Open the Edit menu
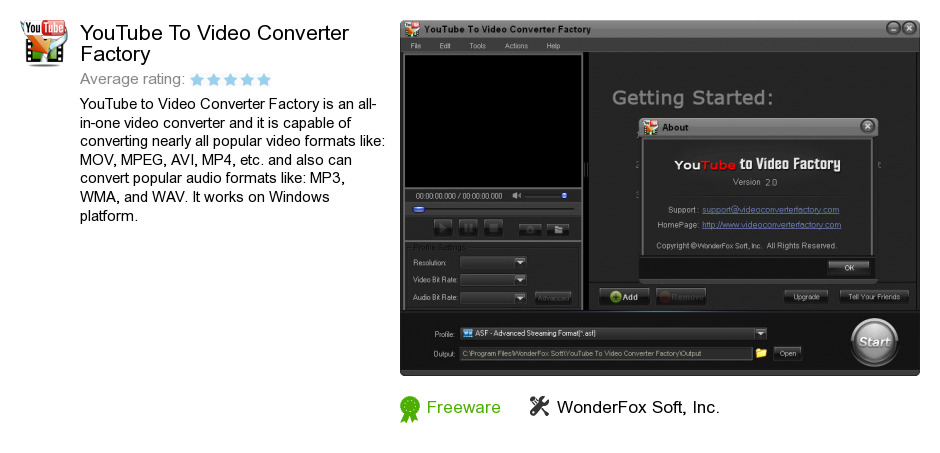Screen dimensions: 940x453 coord(445,46)
